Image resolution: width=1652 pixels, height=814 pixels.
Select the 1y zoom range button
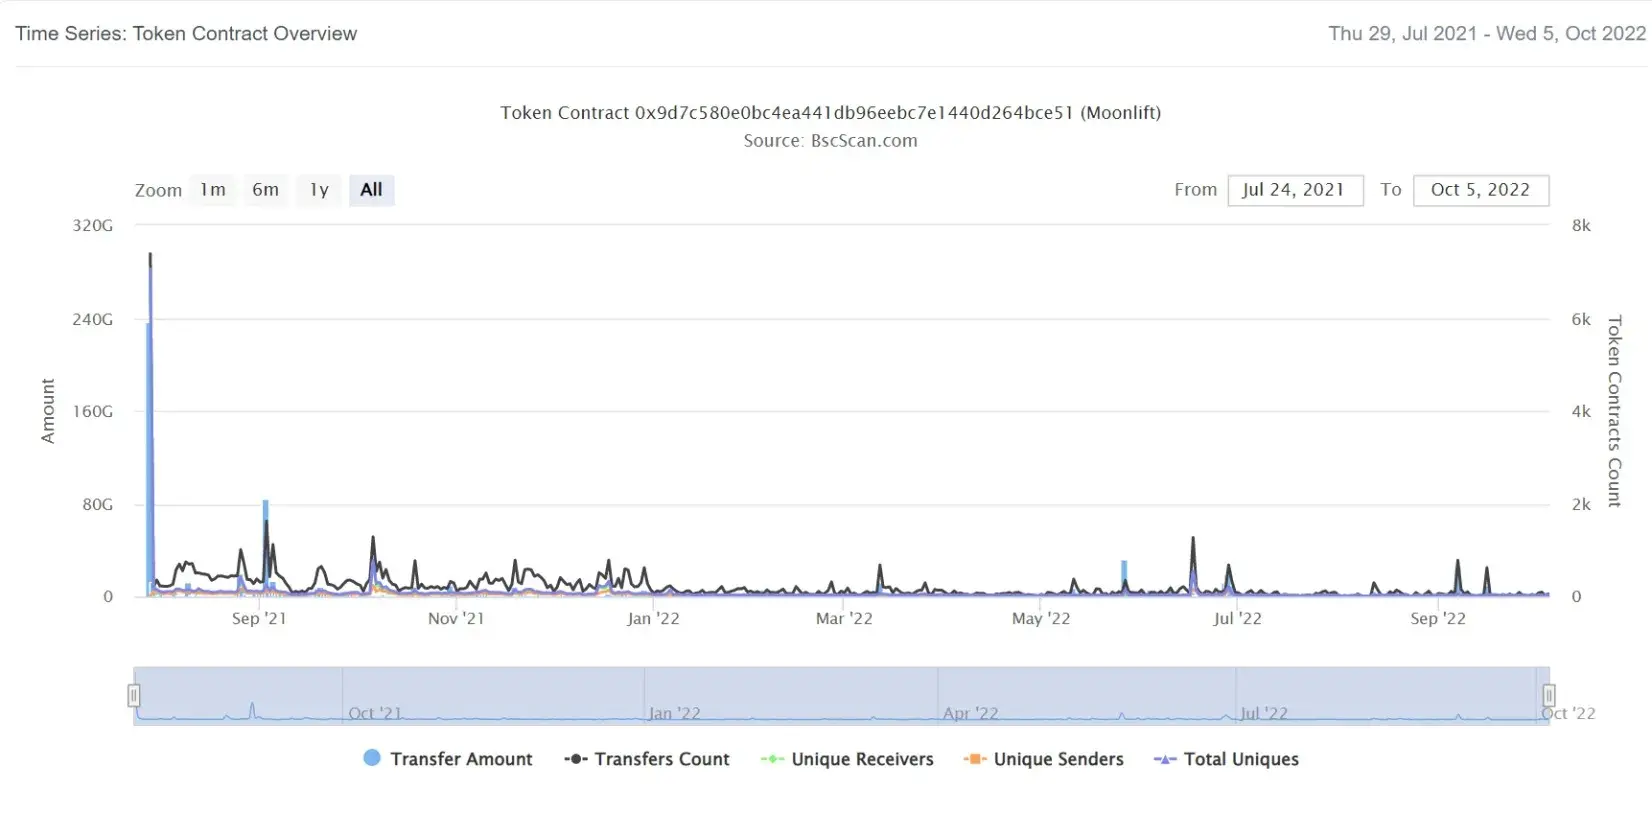tap(319, 190)
